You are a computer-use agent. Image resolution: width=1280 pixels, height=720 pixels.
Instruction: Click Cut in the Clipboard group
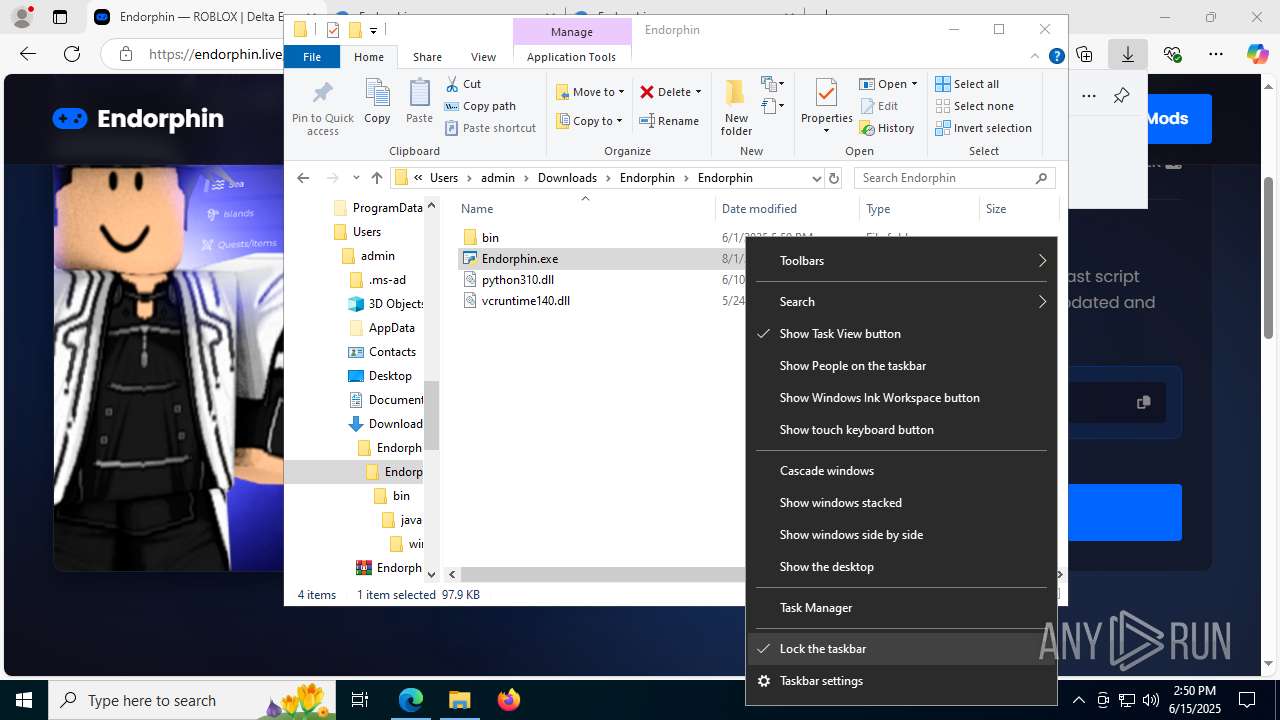point(463,84)
